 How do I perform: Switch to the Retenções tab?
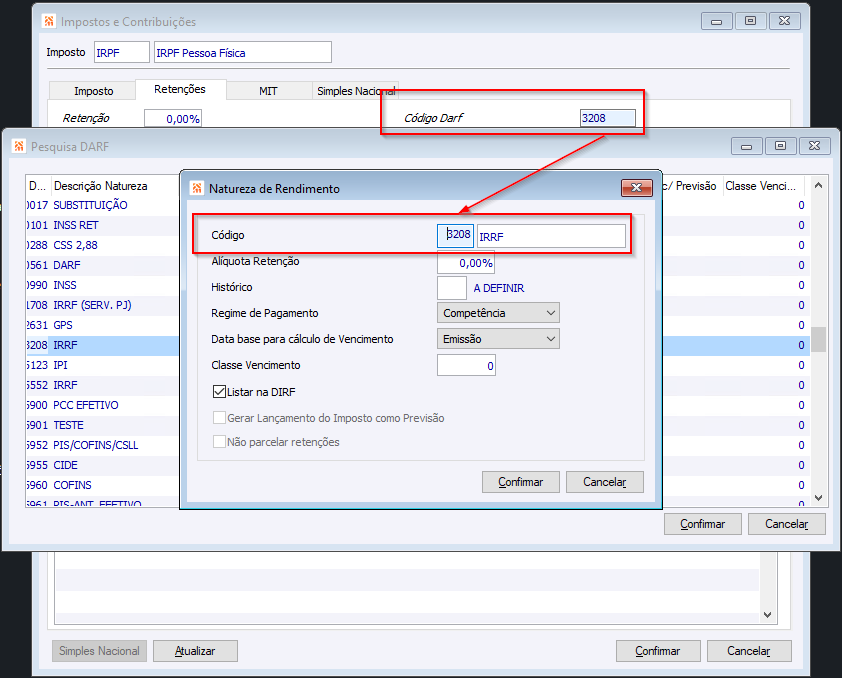[x=180, y=89]
